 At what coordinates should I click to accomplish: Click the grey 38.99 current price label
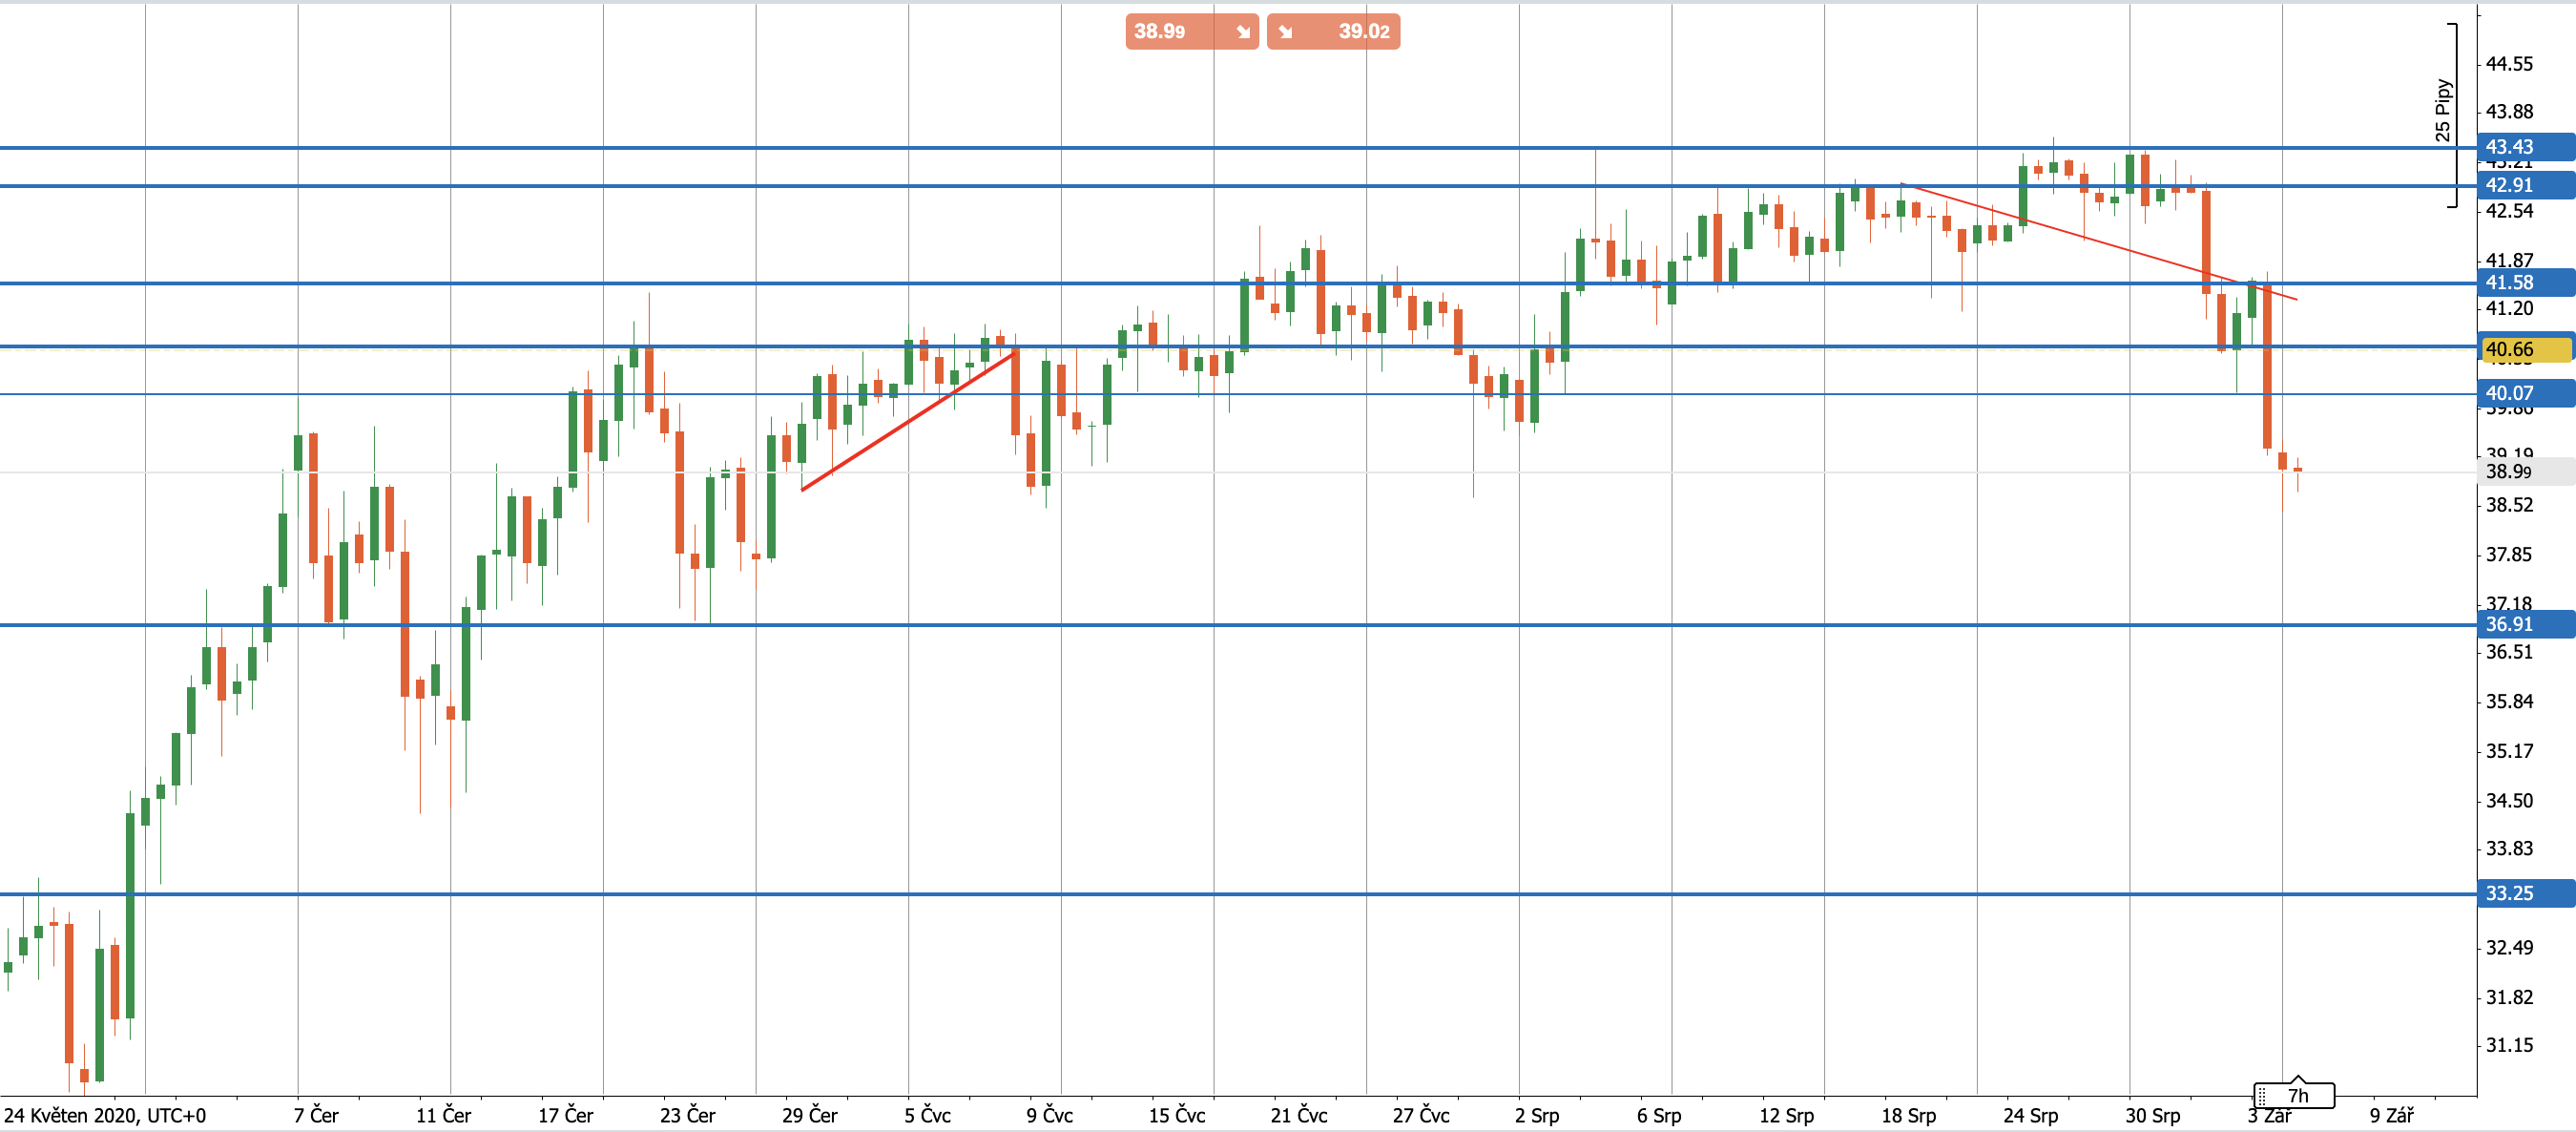2525,471
